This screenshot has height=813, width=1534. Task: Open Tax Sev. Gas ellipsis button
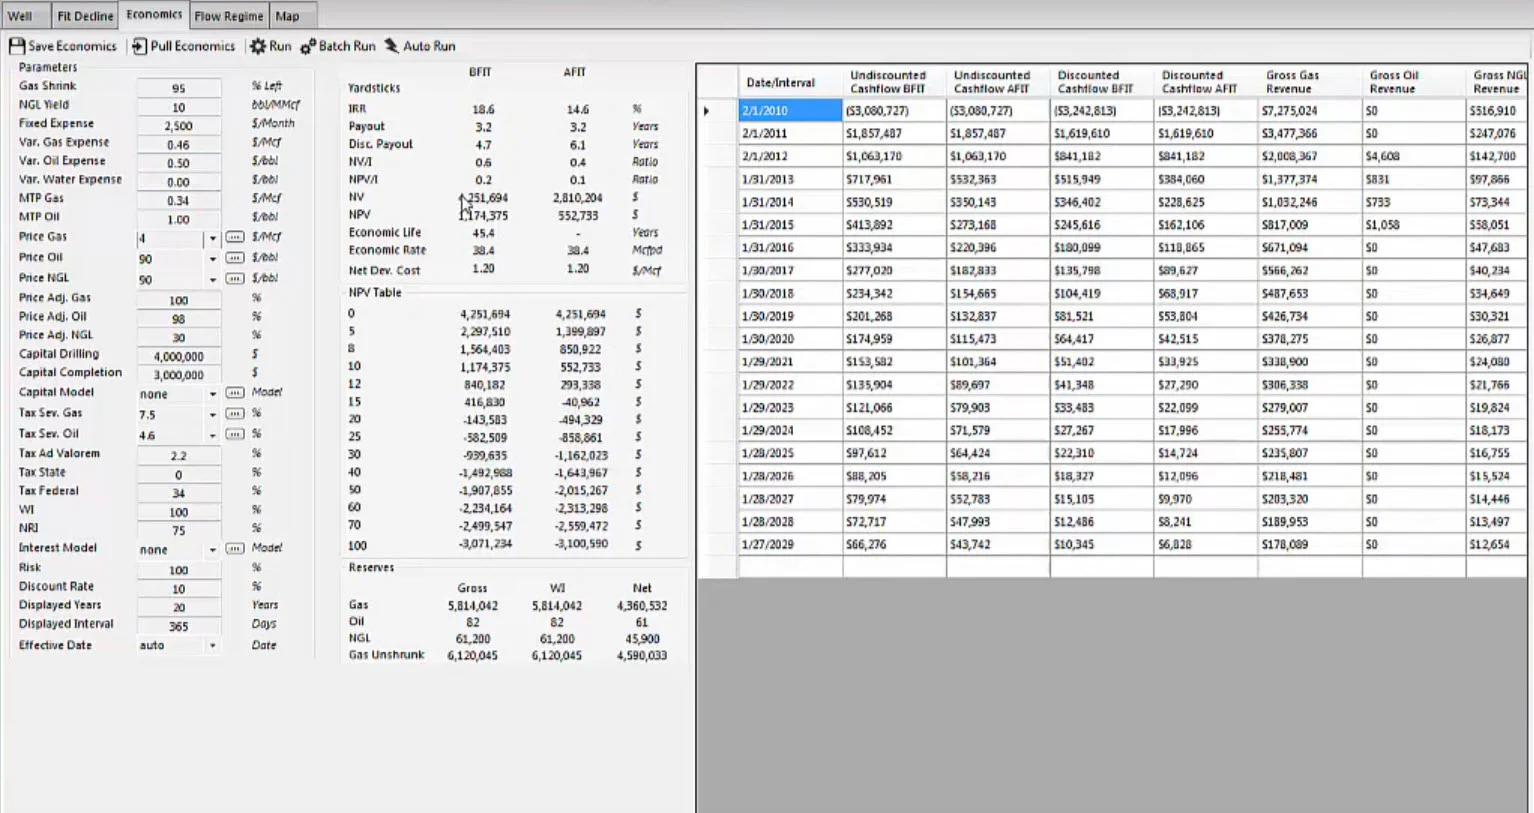click(x=234, y=413)
